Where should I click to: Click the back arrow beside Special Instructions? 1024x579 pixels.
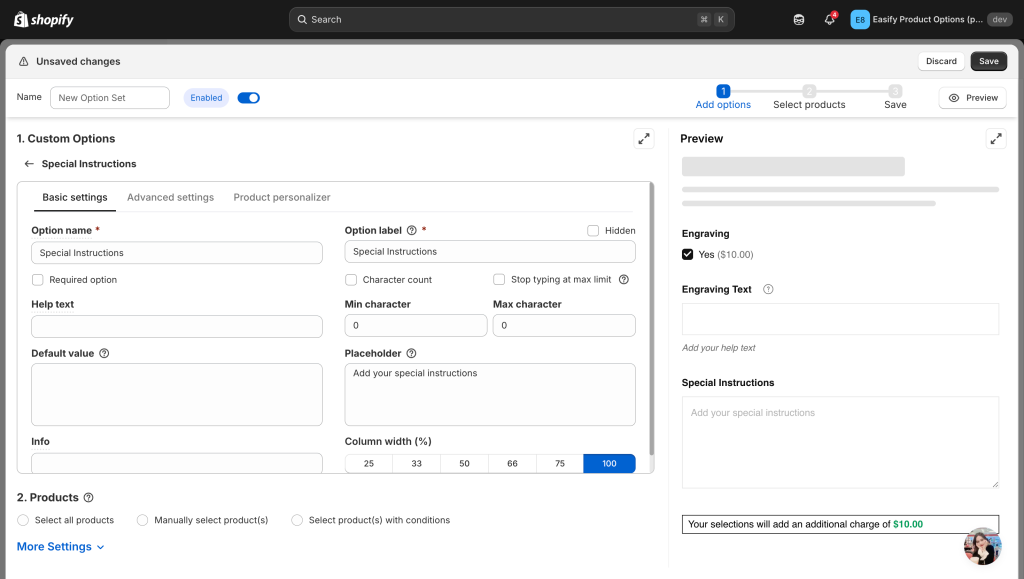click(29, 164)
